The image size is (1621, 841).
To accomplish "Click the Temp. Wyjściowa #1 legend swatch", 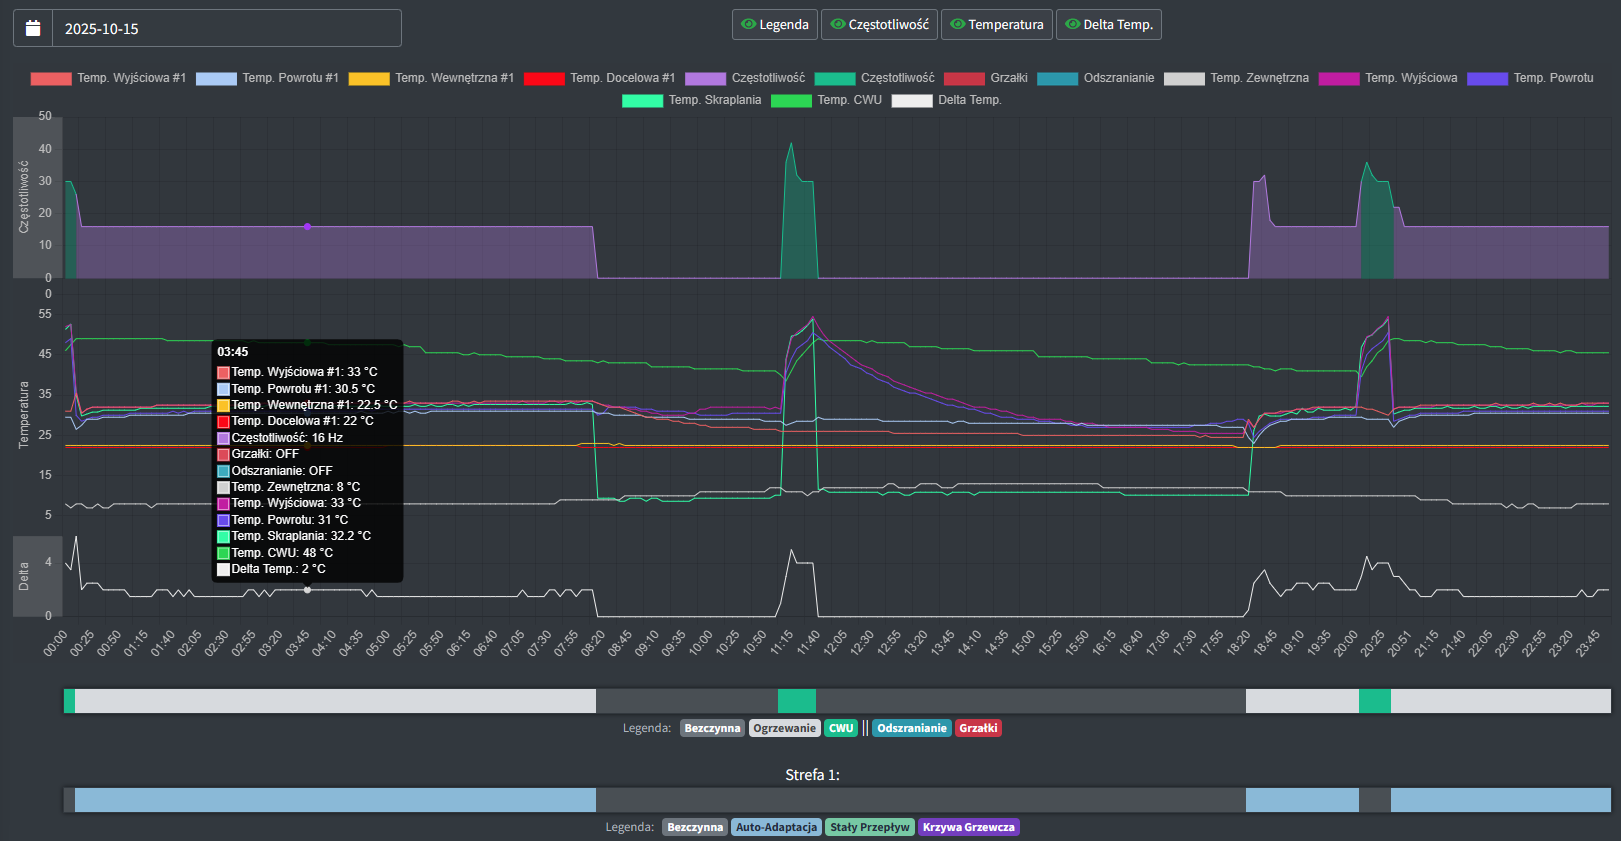I will click(51, 78).
